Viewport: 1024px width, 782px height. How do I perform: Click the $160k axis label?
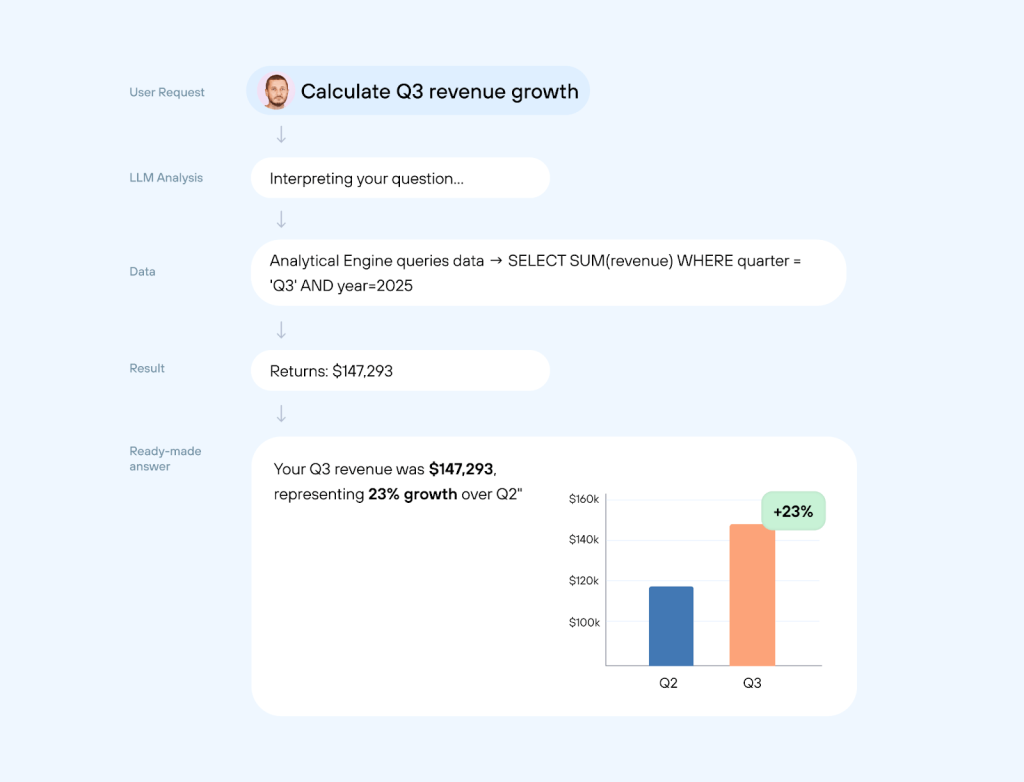pyautogui.click(x=584, y=498)
